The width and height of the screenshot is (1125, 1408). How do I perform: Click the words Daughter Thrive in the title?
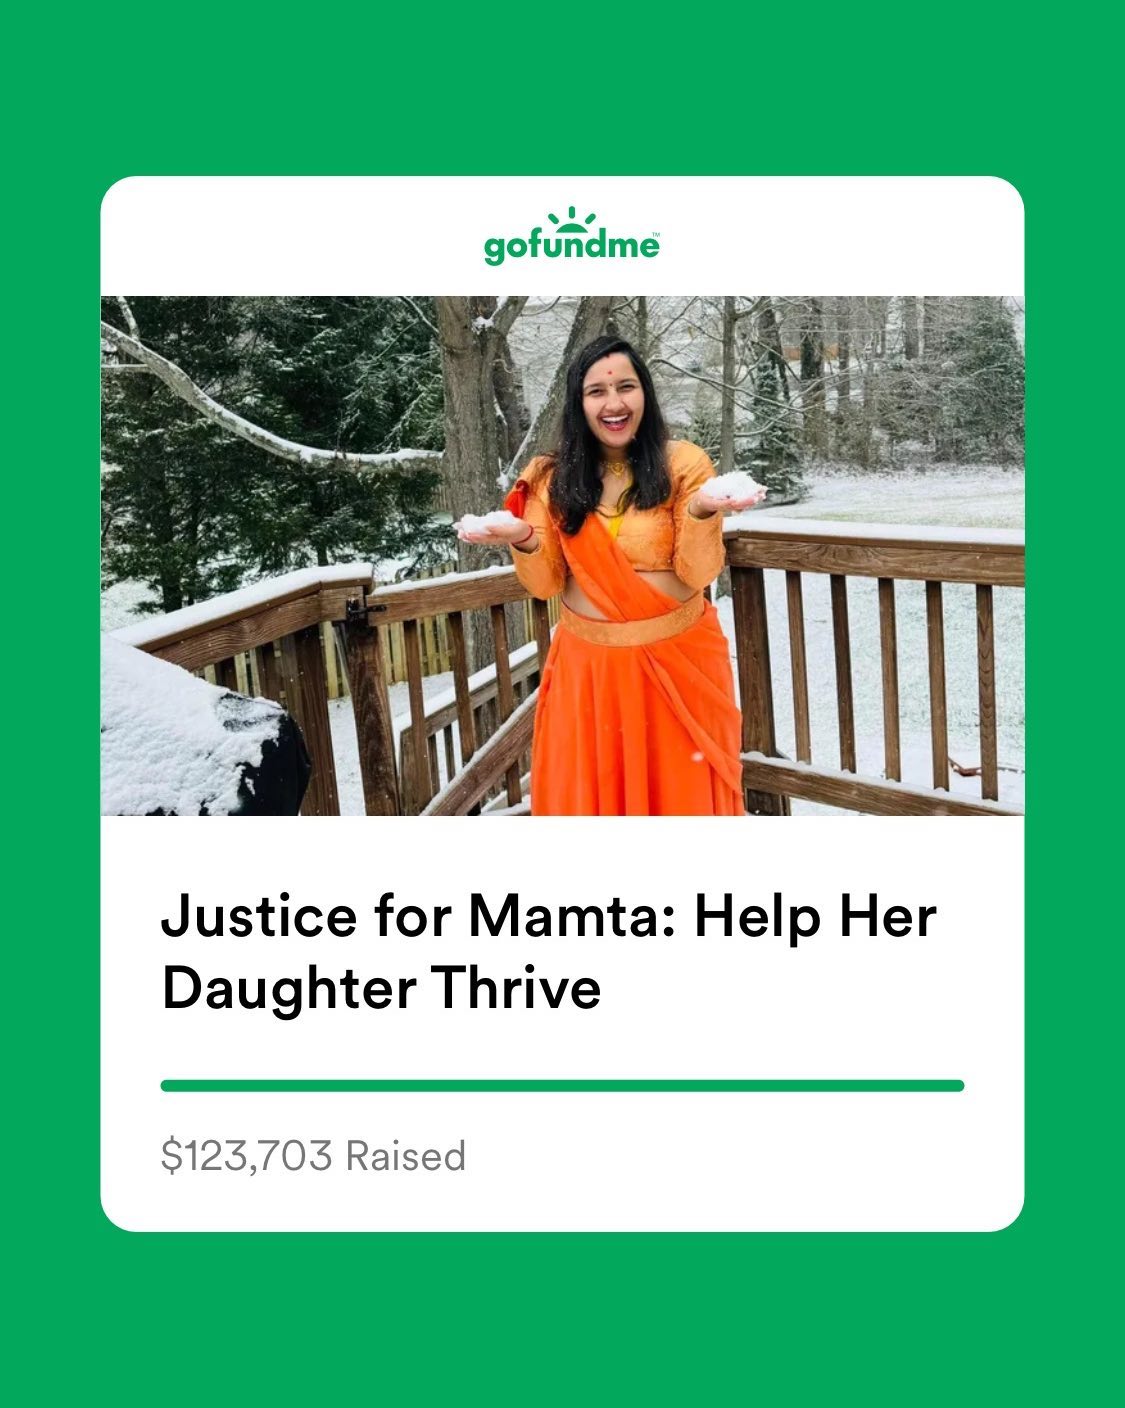381,988
